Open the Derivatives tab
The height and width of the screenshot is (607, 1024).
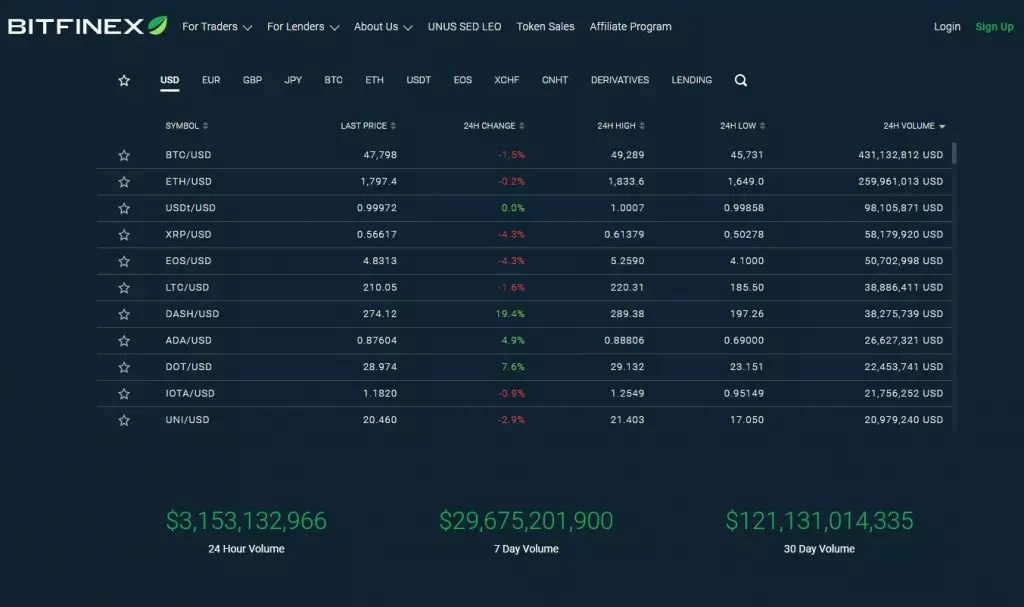tap(620, 80)
